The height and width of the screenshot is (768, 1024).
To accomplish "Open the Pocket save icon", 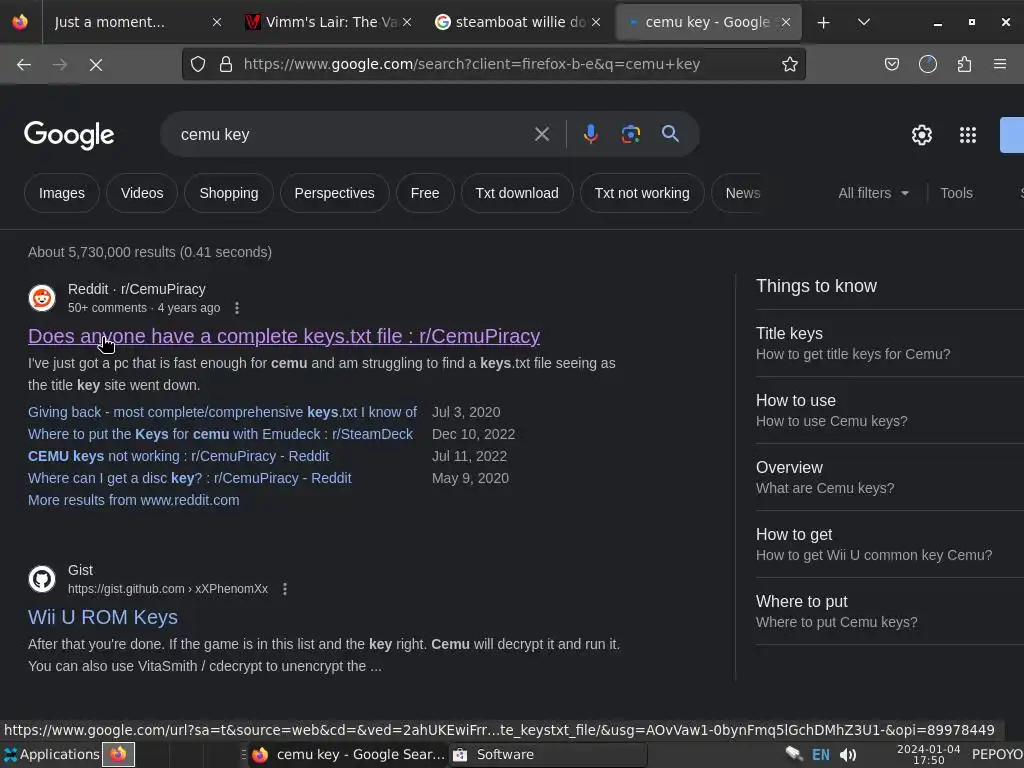I will point(891,64).
